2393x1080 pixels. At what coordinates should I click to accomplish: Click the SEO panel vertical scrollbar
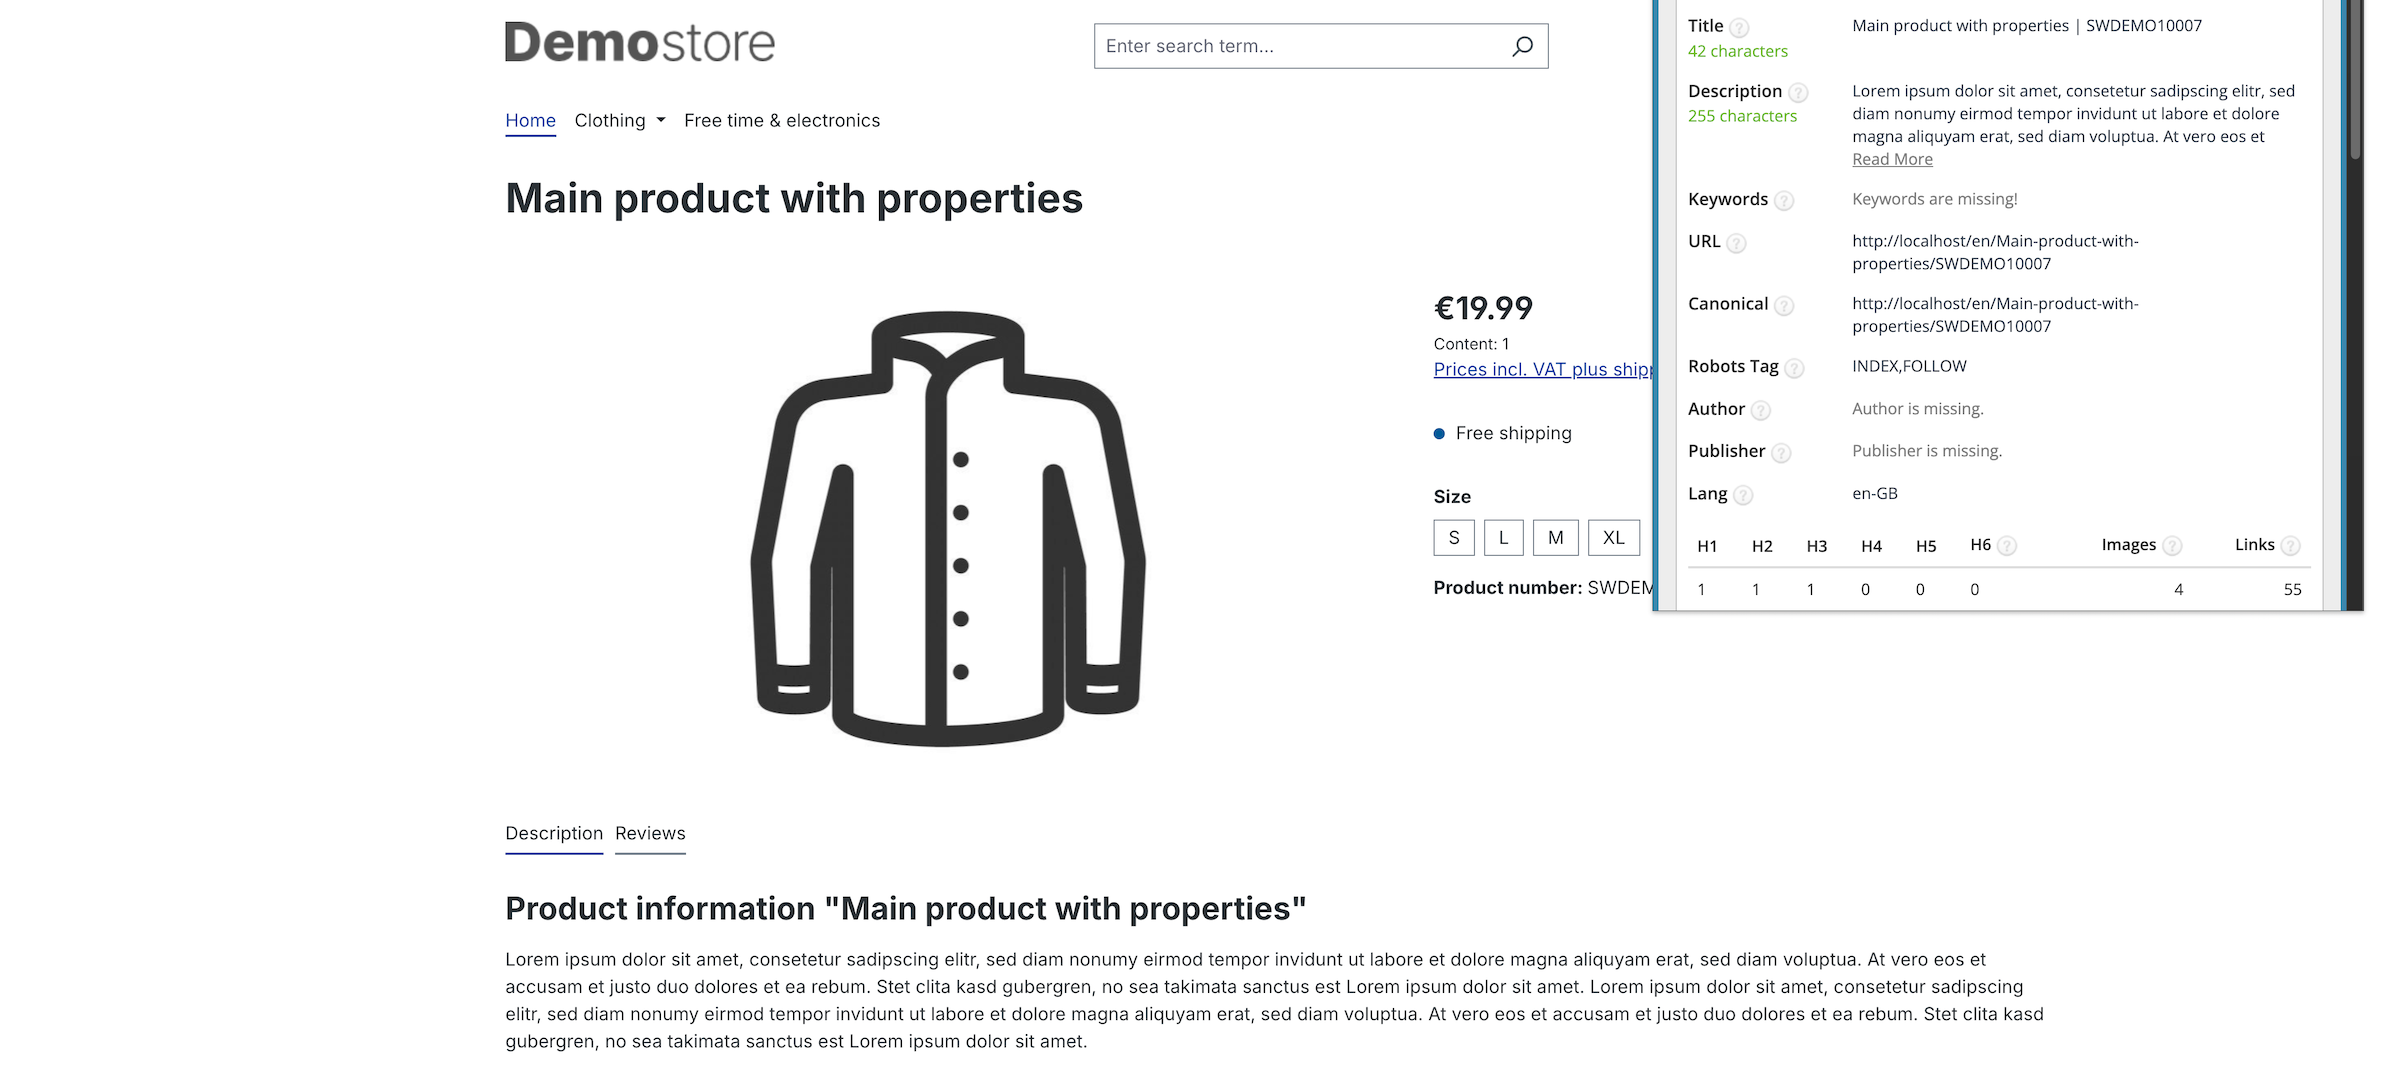point(2356,80)
